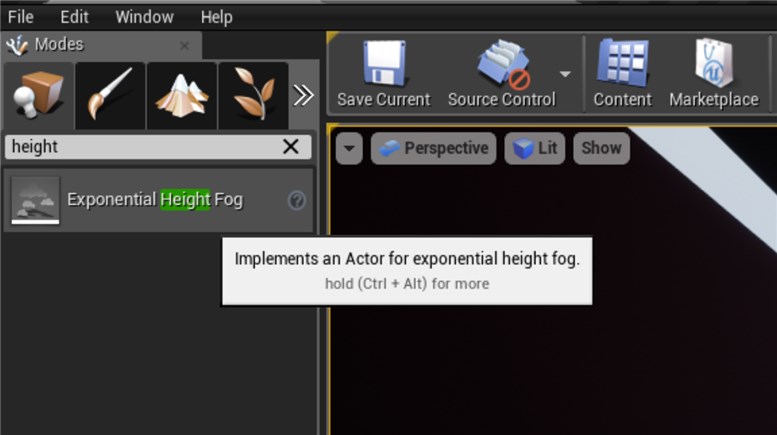Viewport: 777px width, 435px height.
Task: Open the Content browser icon
Action: coord(622,63)
